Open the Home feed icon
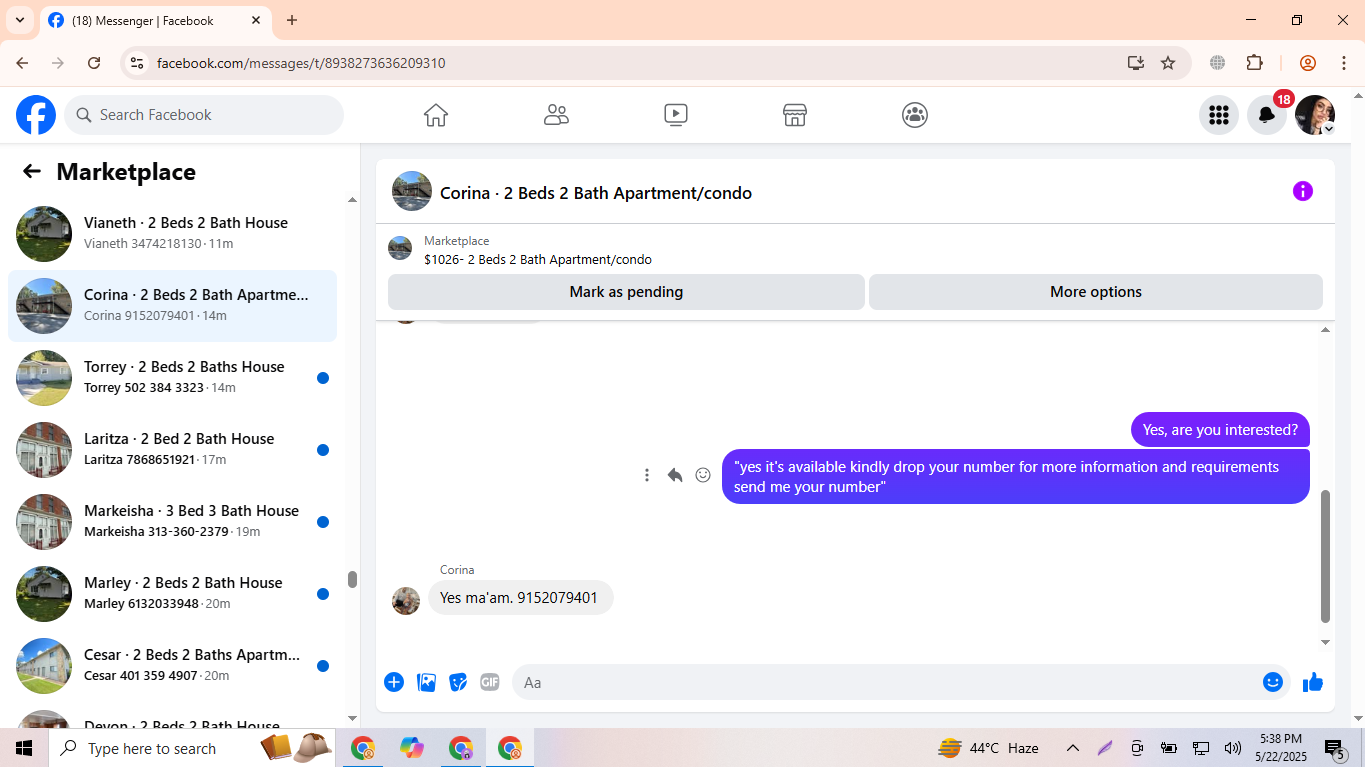1365x767 pixels. click(436, 115)
